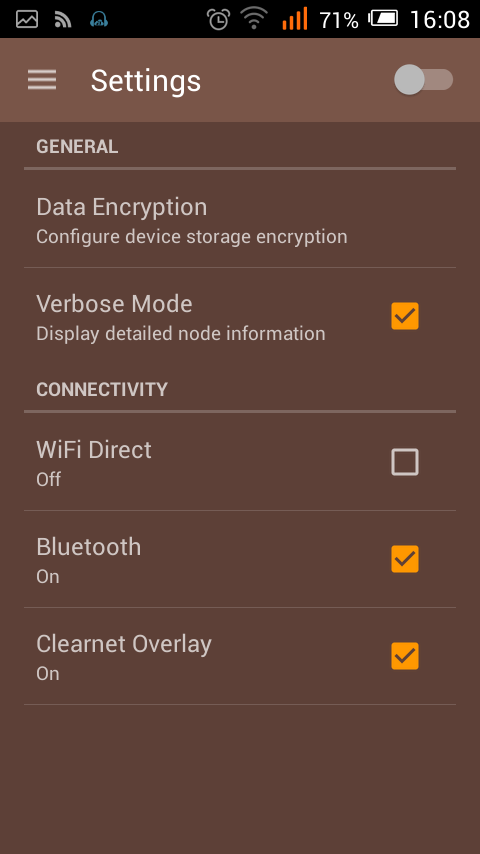
Task: Disable the Bluetooth checkbox
Action: (405, 559)
